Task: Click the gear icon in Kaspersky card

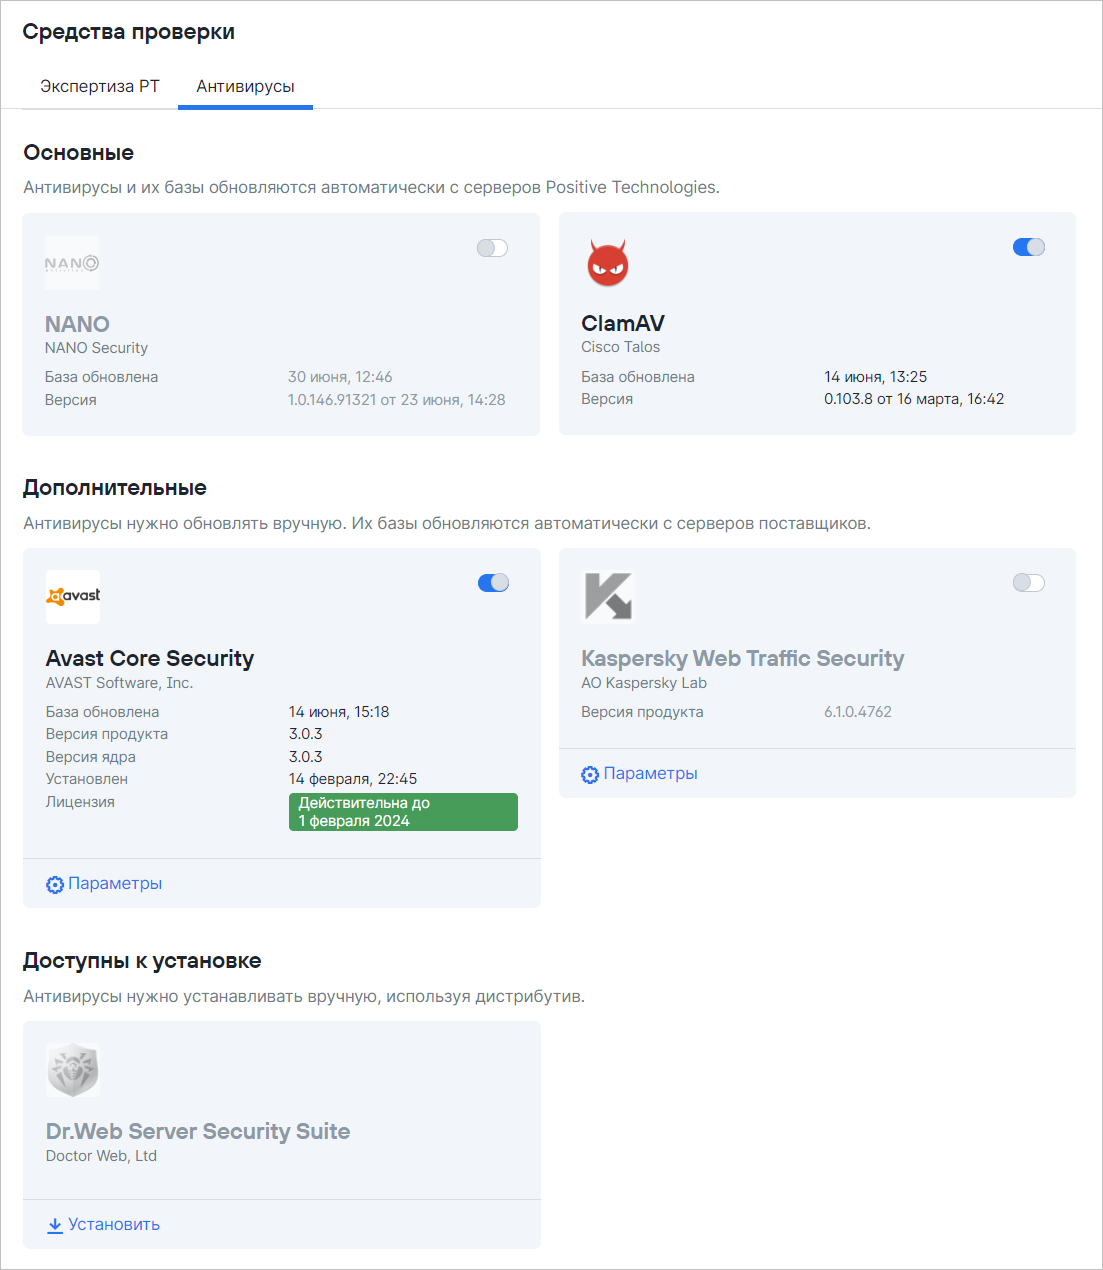Action: 590,775
